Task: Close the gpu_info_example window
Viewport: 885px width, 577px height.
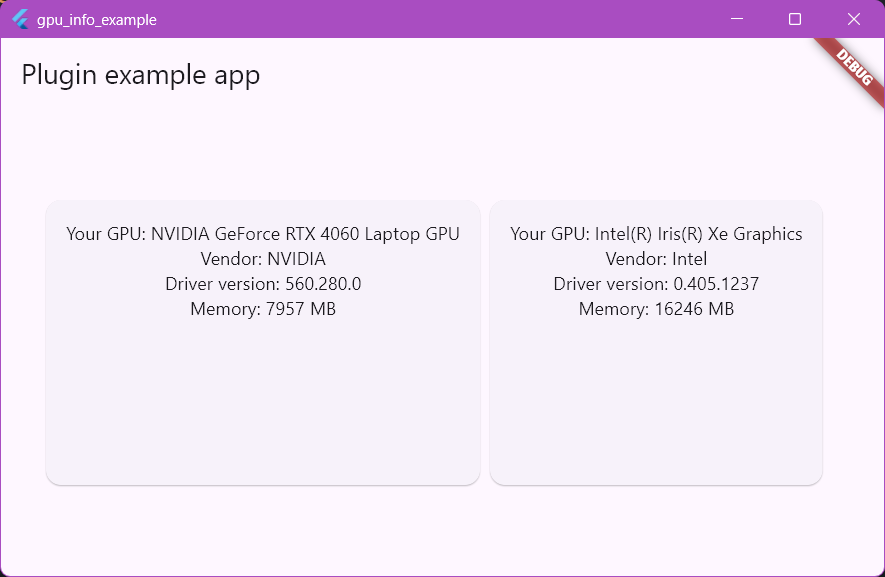Action: pos(853,19)
